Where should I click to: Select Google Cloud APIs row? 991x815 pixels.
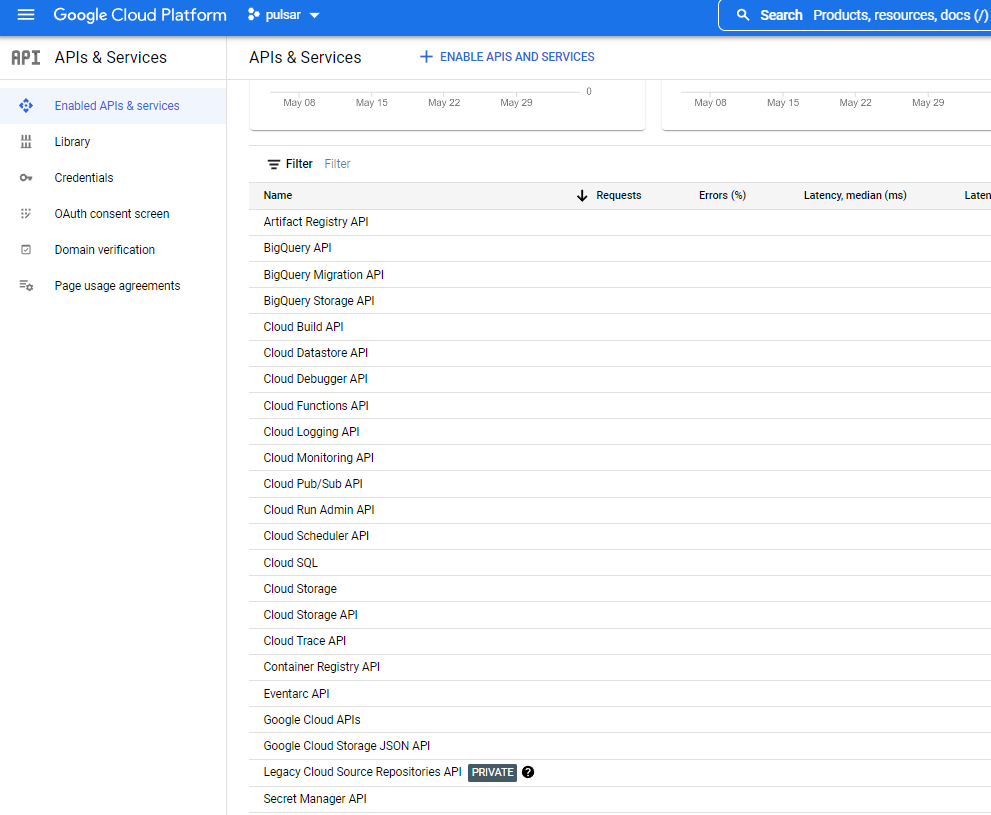tap(620, 720)
